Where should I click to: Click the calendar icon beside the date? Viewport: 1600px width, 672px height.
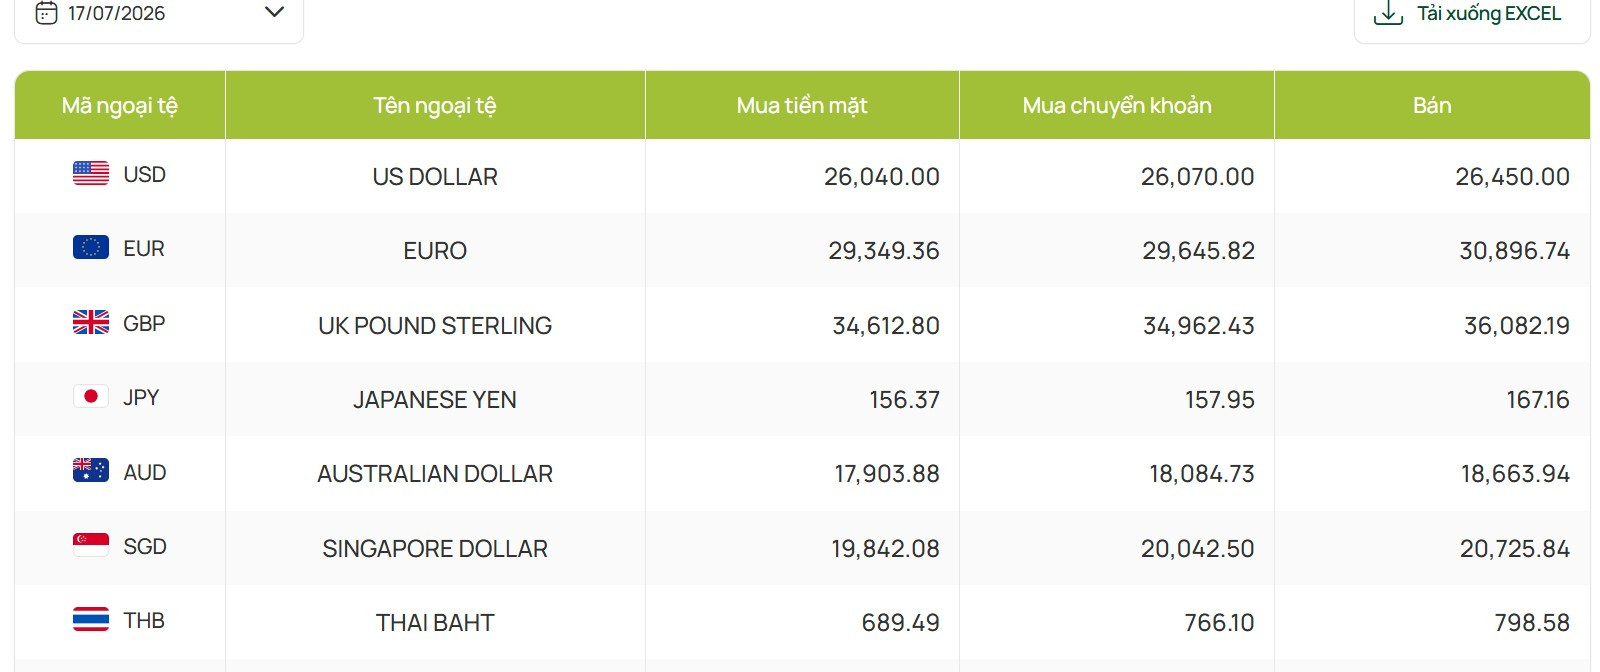46,13
